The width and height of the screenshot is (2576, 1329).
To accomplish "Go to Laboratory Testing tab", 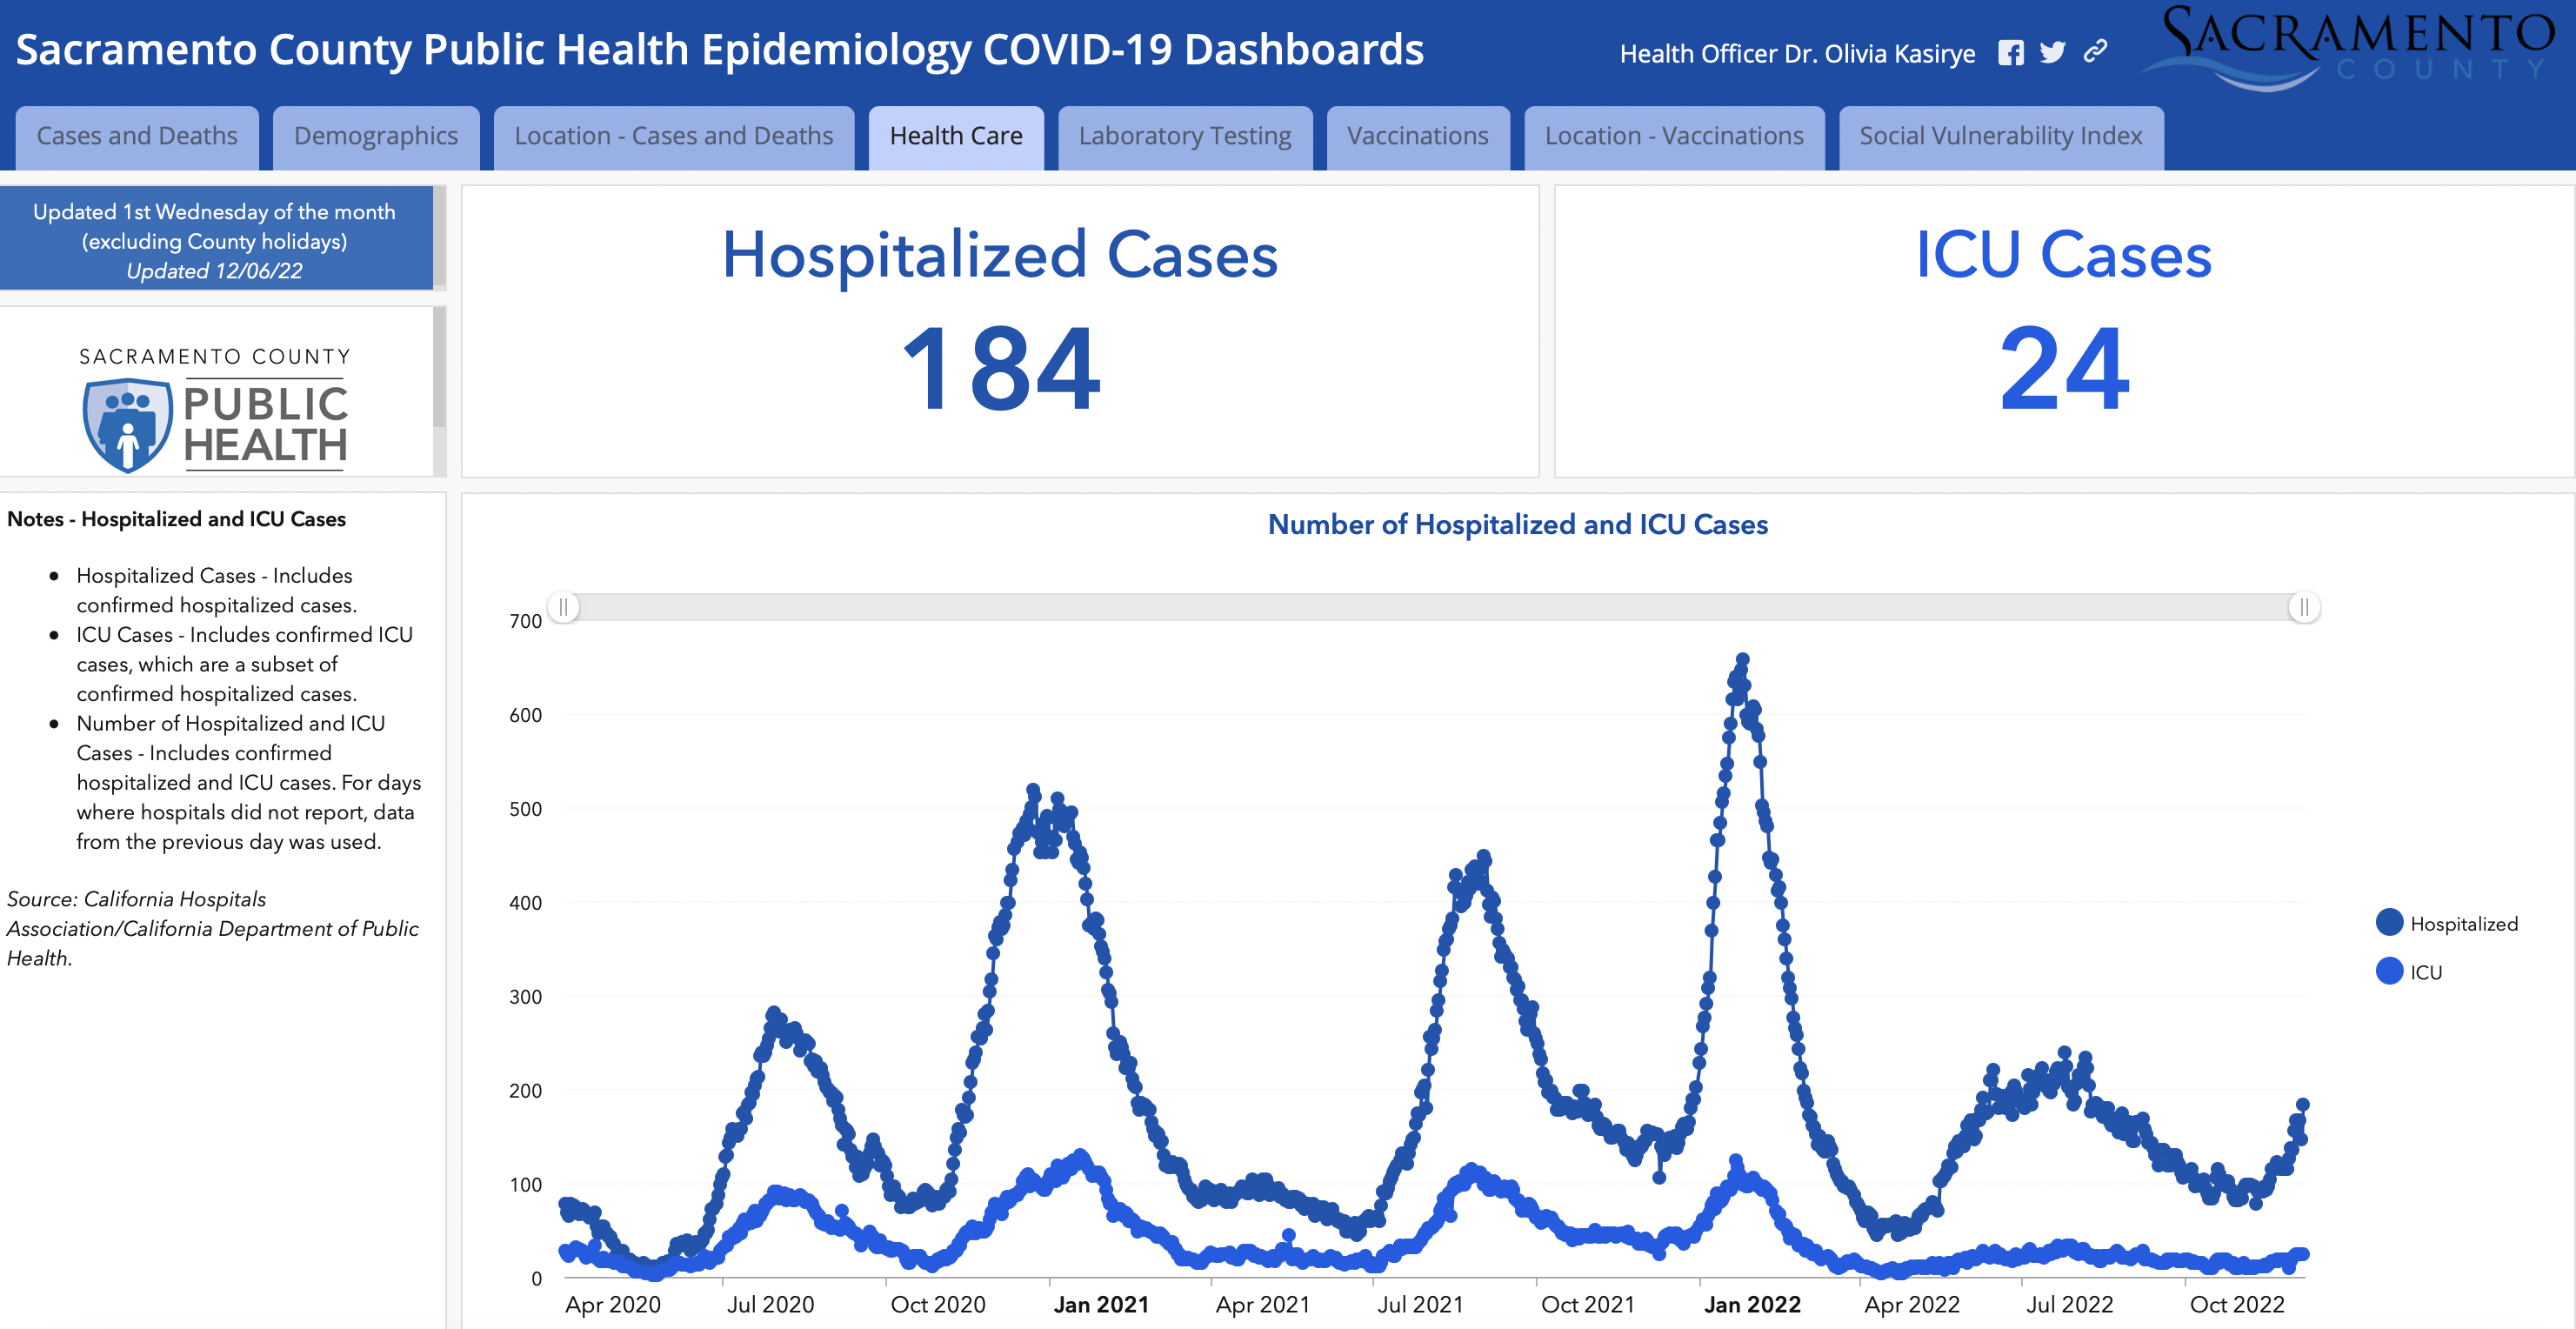I will click(1185, 137).
